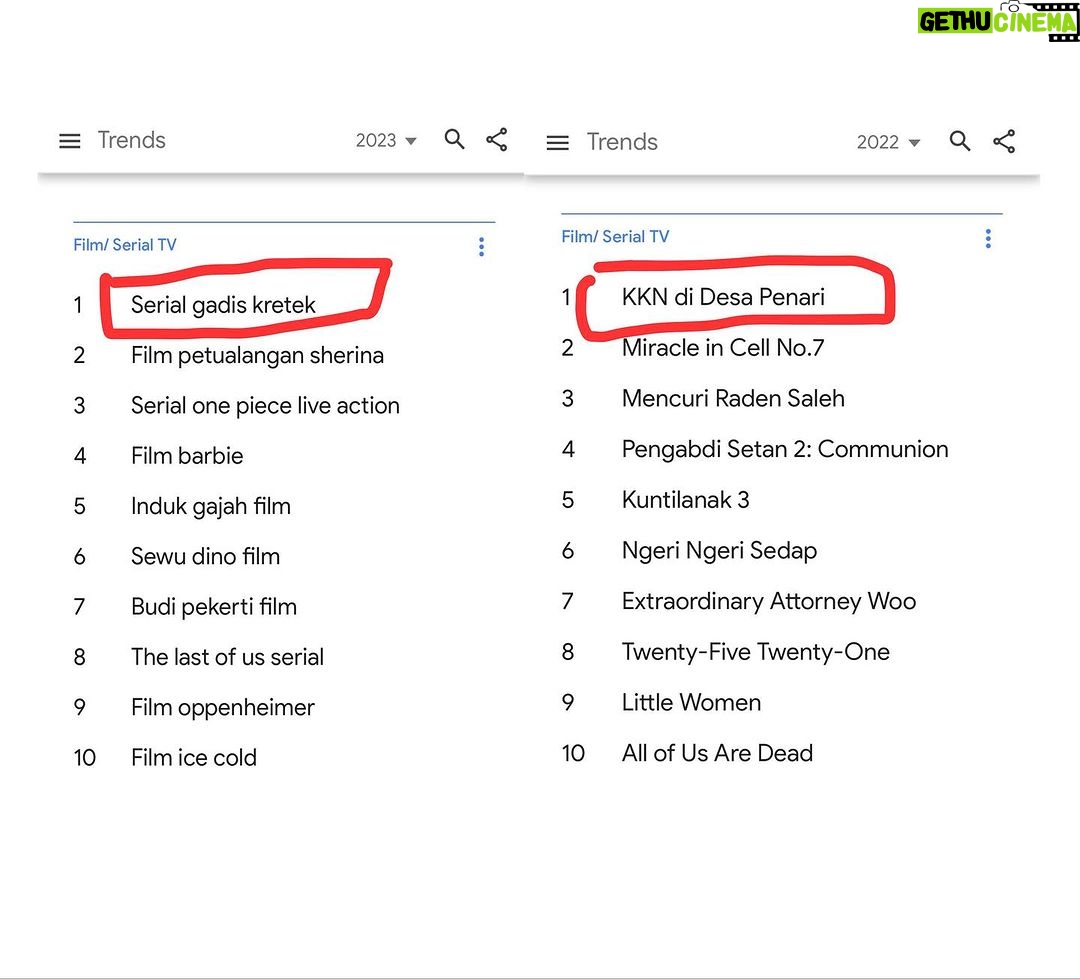Select 'Film ice cold' entry

tap(194, 757)
